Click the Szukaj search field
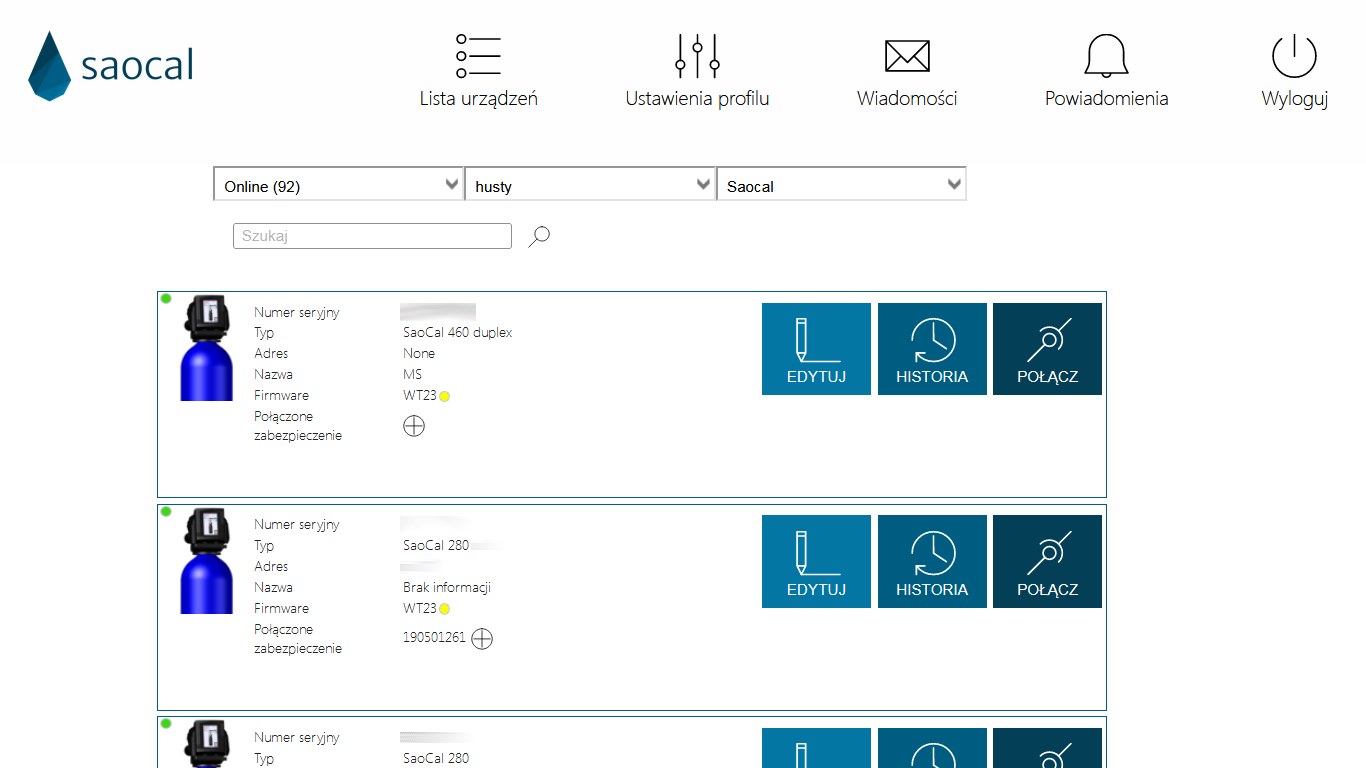The height and width of the screenshot is (768, 1366). (x=372, y=236)
